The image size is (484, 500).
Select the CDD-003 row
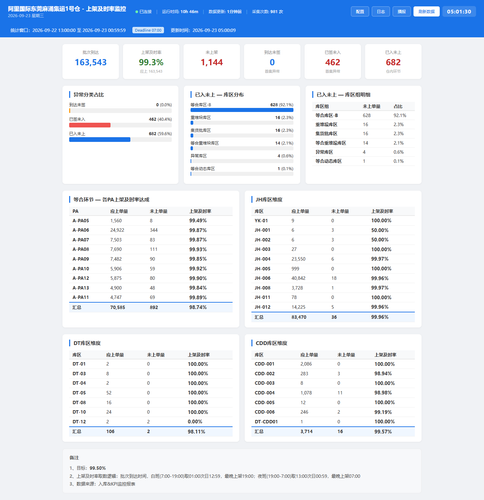pyautogui.click(x=333, y=383)
